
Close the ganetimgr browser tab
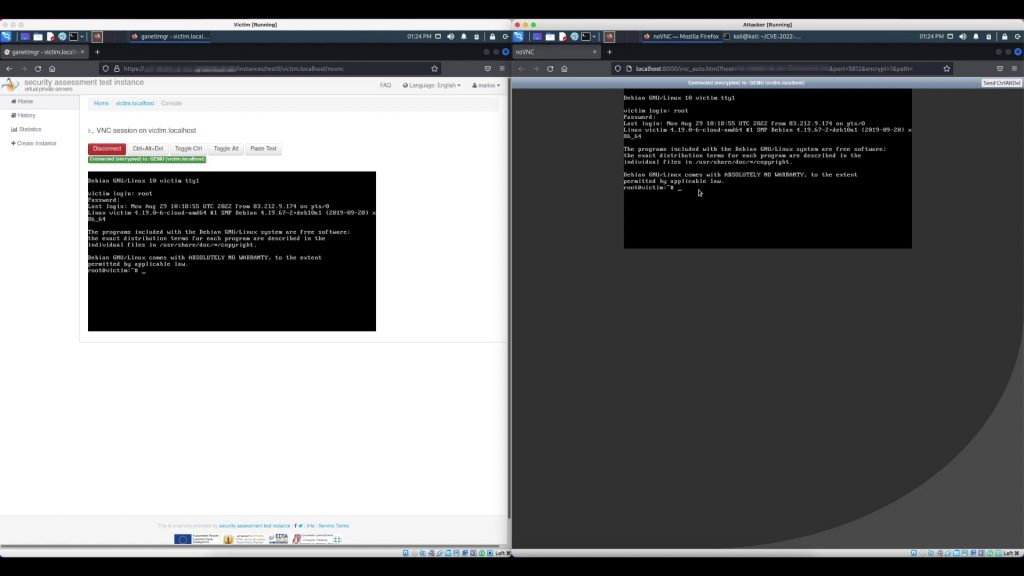(84, 51)
